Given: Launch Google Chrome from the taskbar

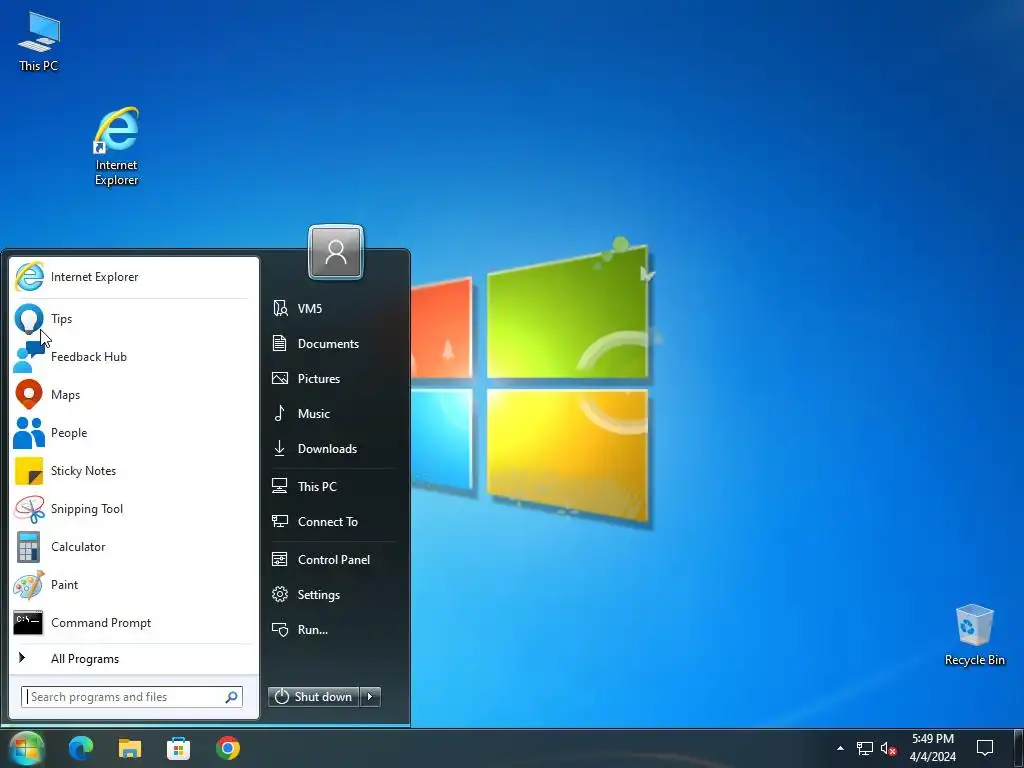Looking at the screenshot, I should click(x=227, y=748).
